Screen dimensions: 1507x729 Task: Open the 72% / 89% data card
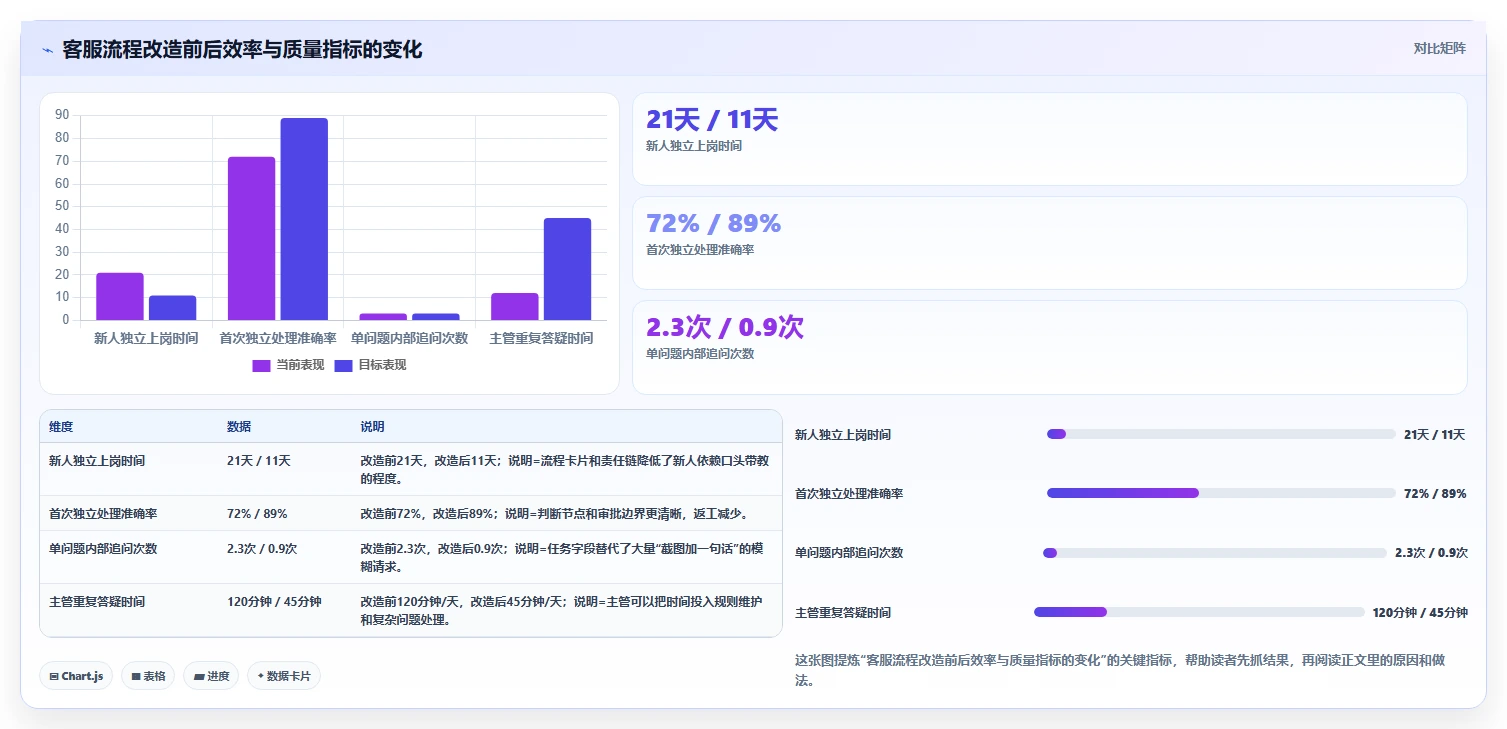point(1050,243)
